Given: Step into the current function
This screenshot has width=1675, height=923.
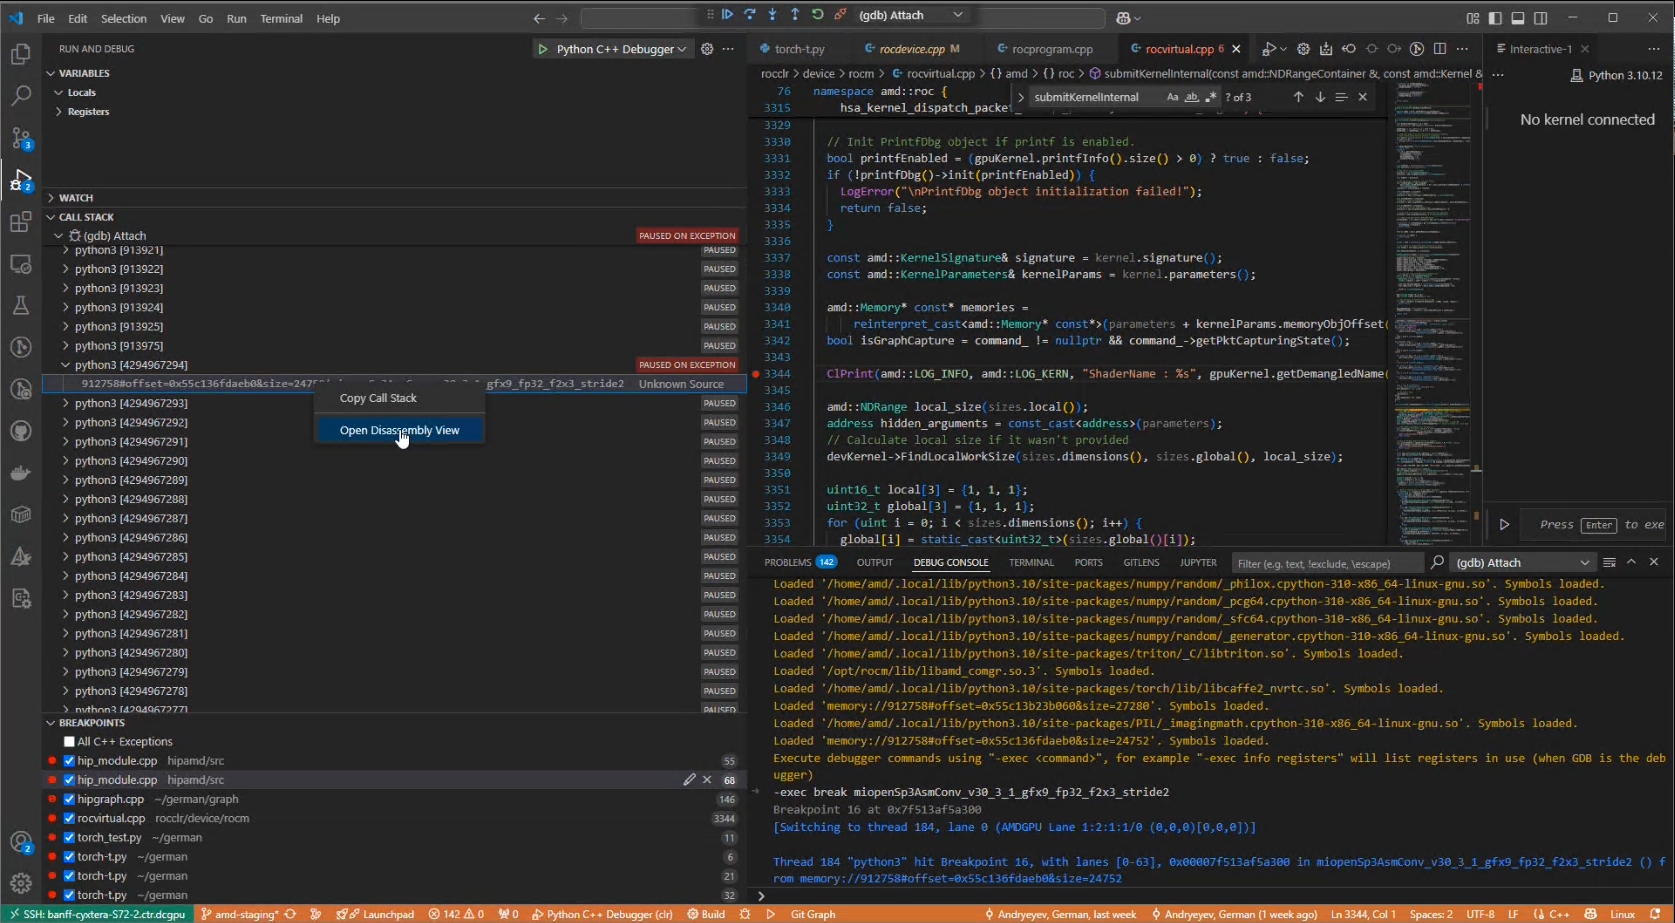Looking at the screenshot, I should tap(771, 14).
